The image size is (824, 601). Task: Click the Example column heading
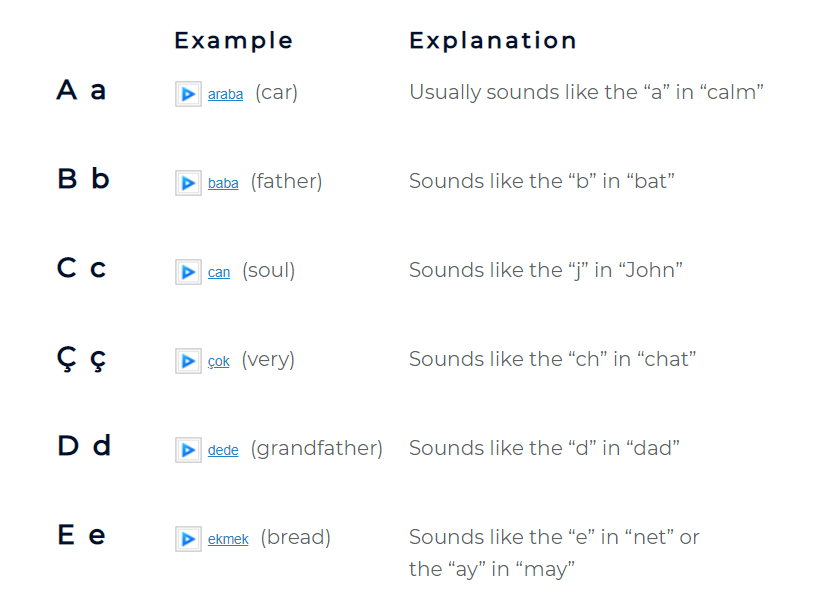coord(234,41)
